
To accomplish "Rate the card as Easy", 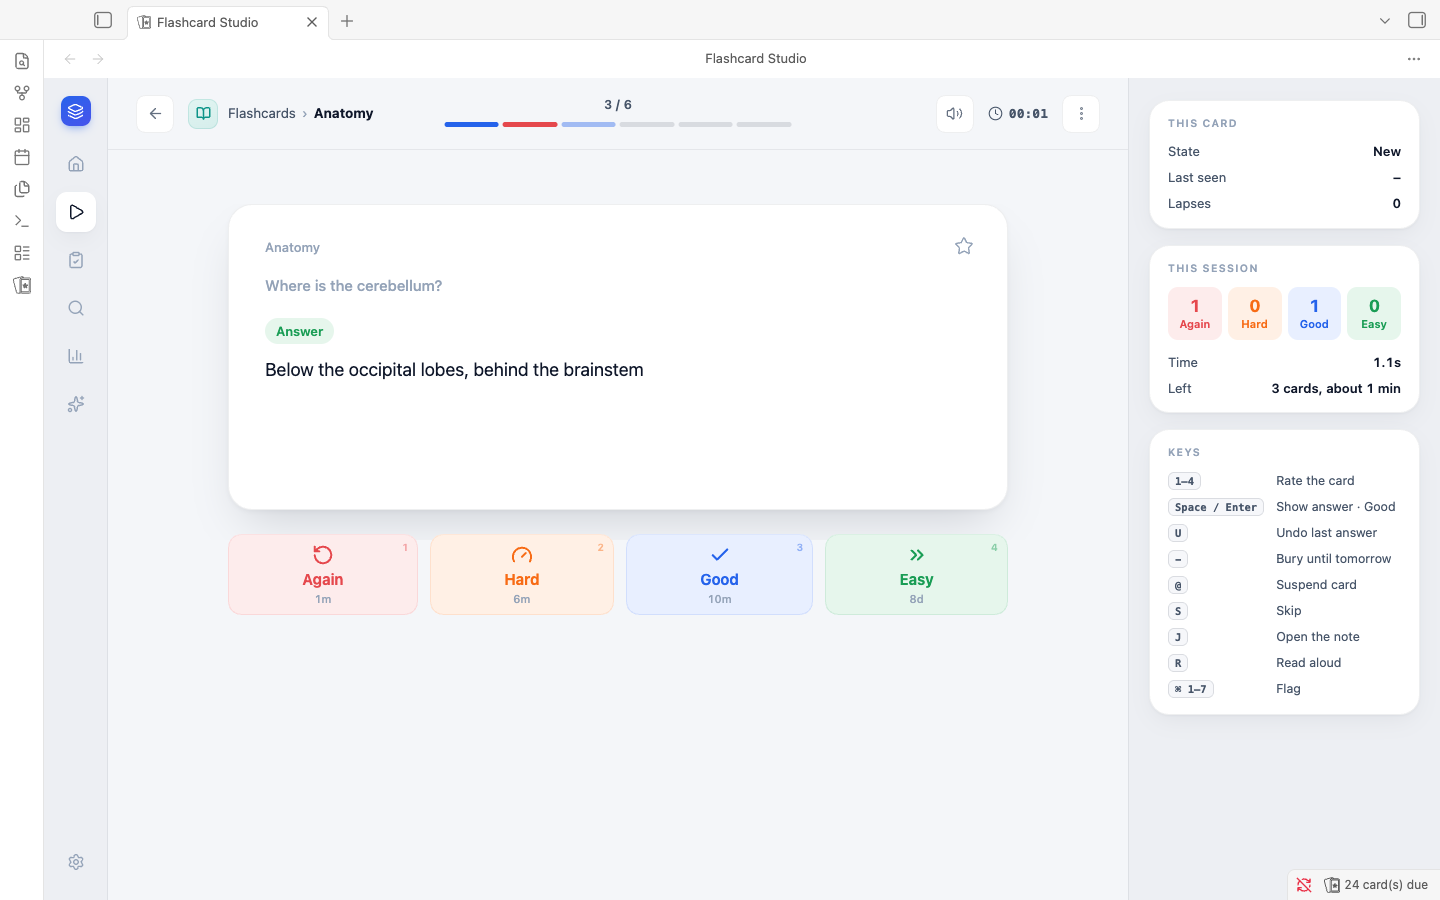I will tap(916, 574).
